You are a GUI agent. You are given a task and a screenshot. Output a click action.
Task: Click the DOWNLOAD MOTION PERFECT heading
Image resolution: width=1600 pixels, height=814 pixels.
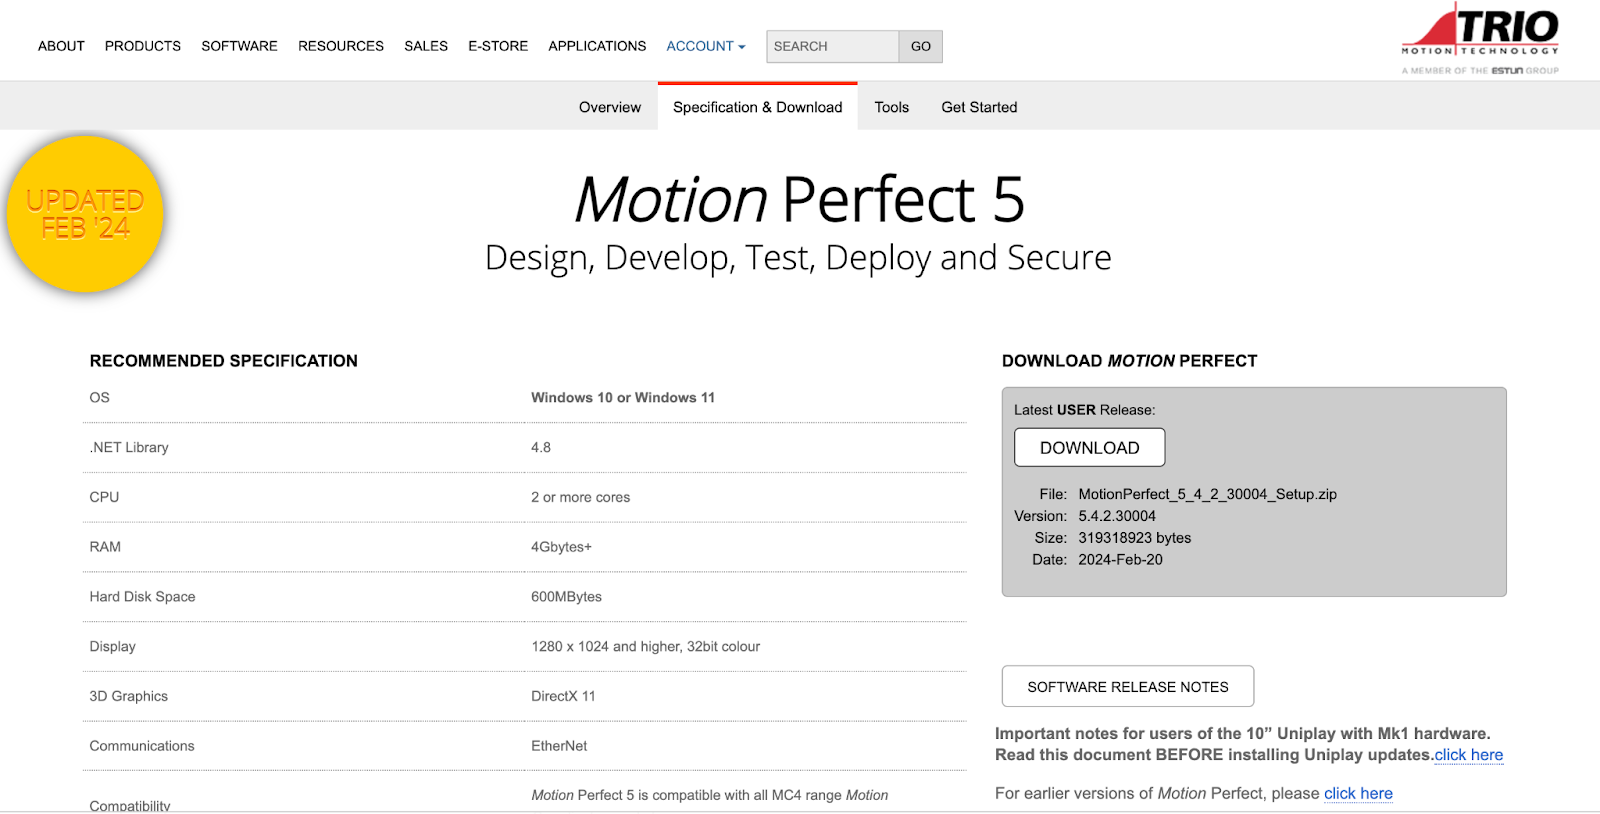(x=1129, y=361)
